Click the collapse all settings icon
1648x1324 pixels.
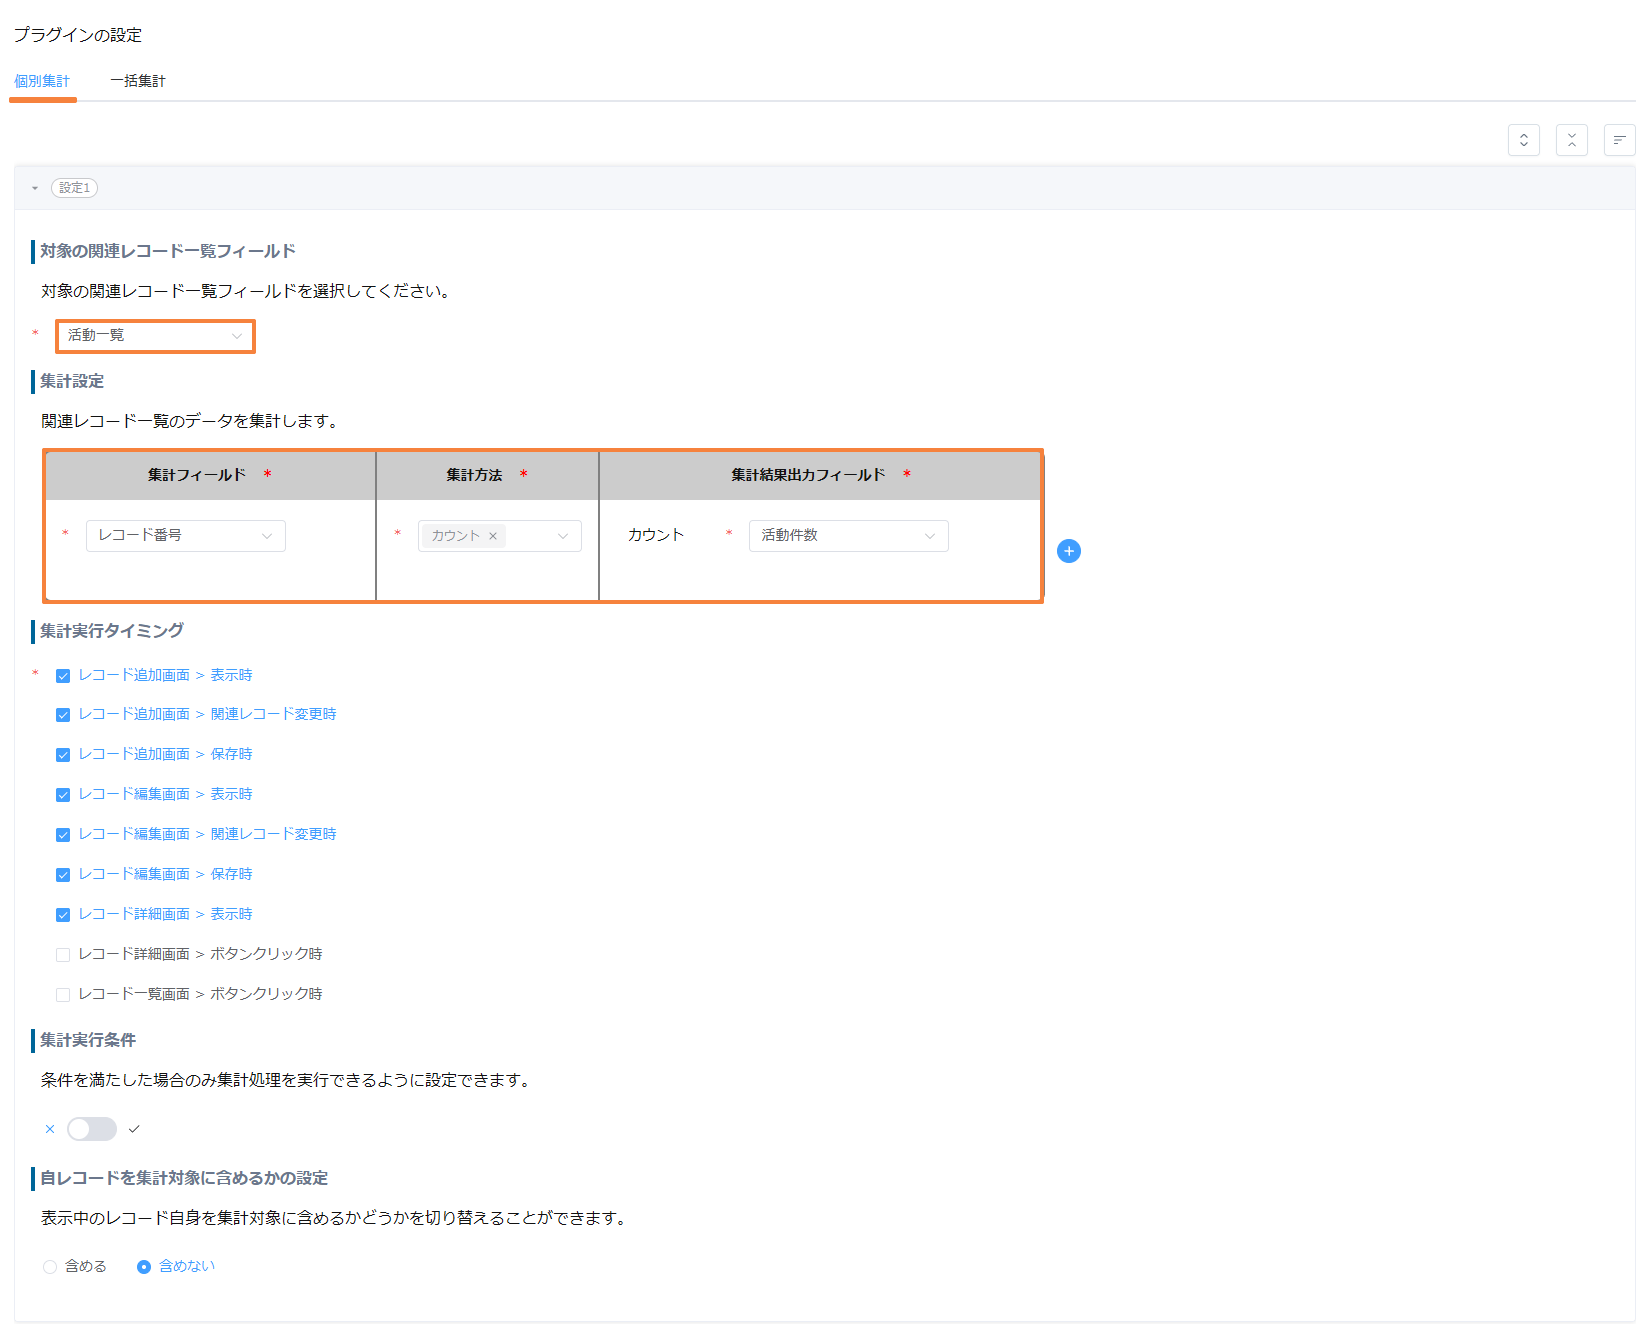pyautogui.click(x=1571, y=140)
